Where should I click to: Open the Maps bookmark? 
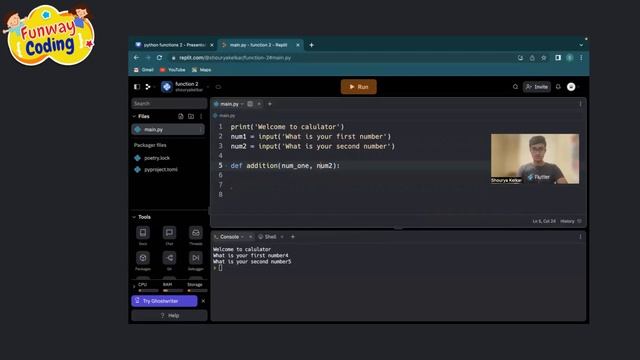tap(202, 70)
